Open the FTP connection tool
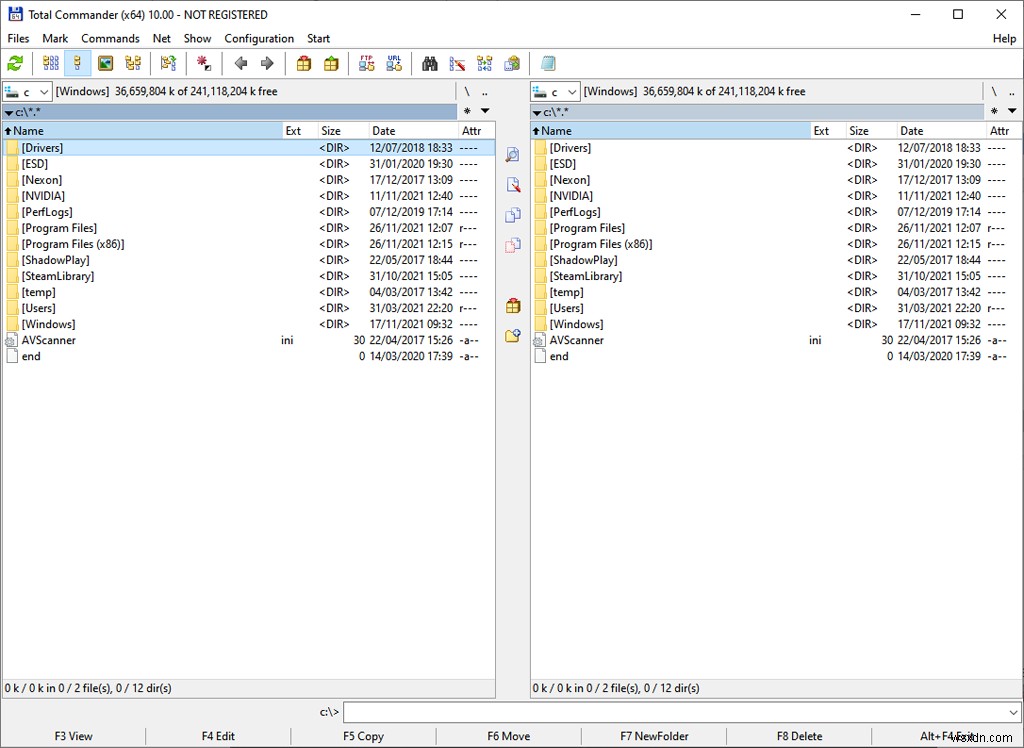The width and height of the screenshot is (1024, 748). (366, 63)
